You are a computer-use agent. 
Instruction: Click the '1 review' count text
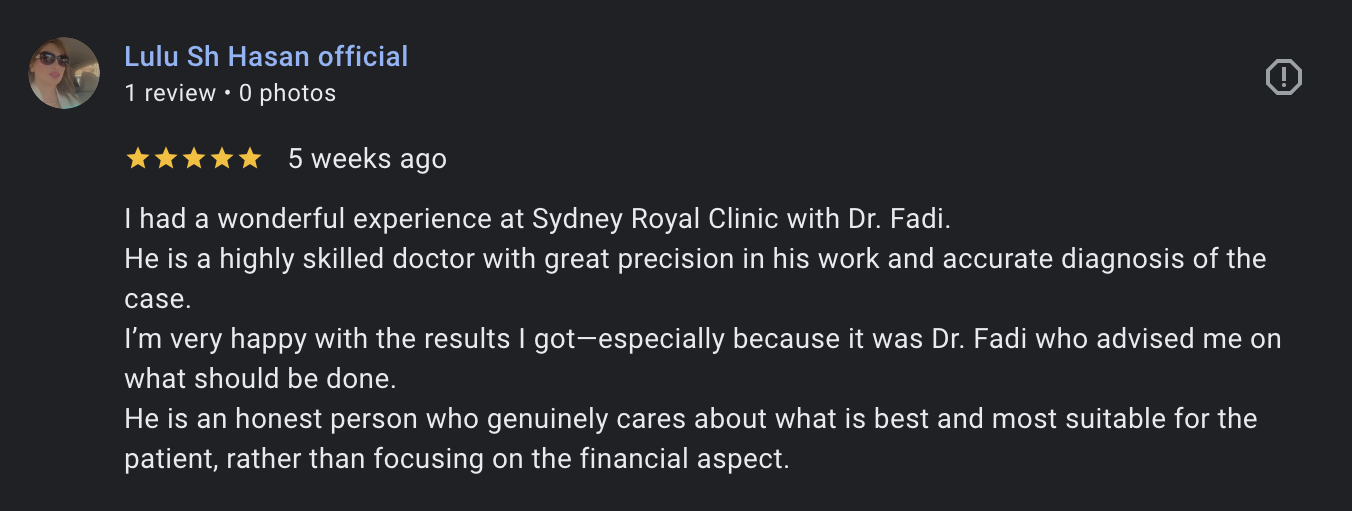point(170,93)
